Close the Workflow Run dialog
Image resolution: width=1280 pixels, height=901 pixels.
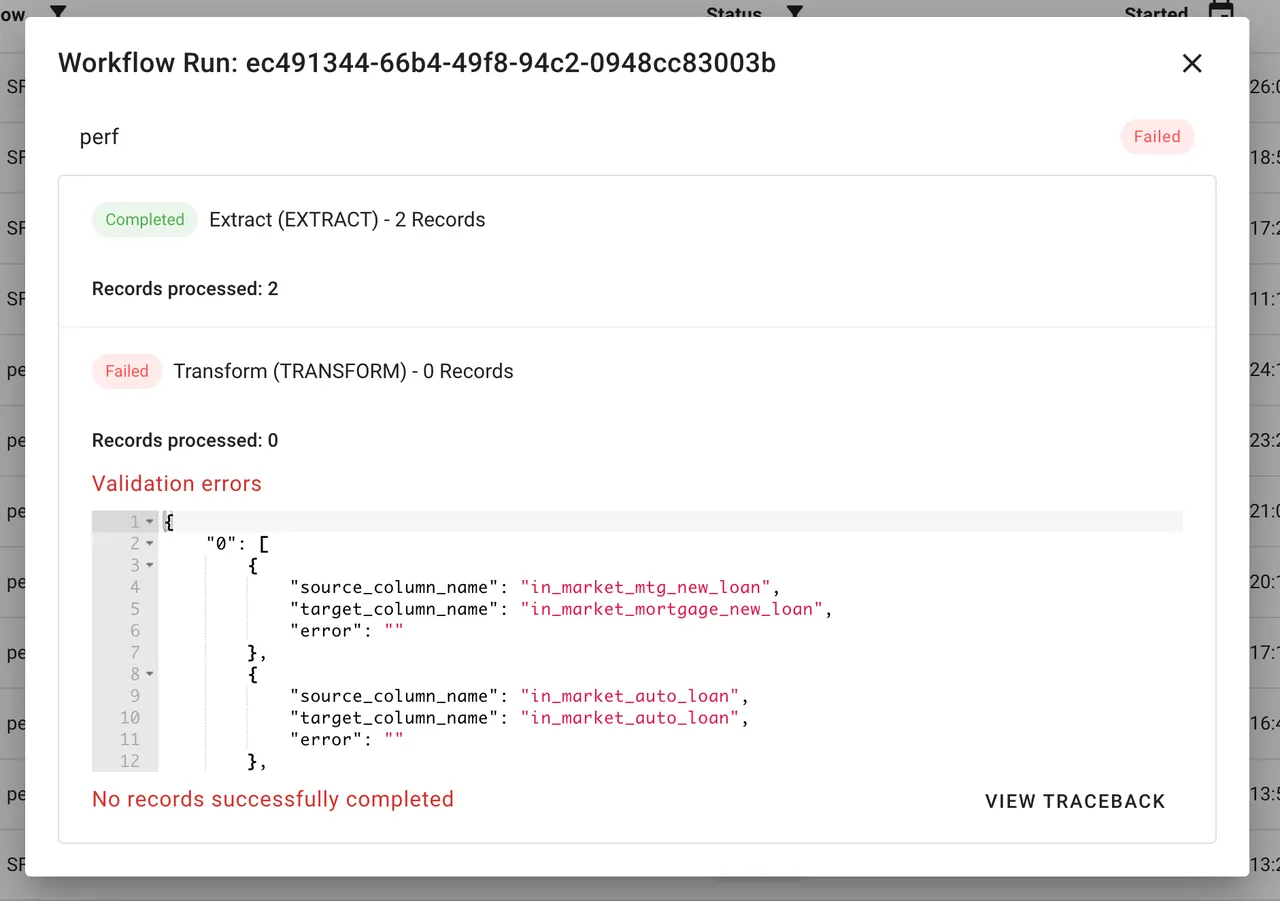click(x=1191, y=63)
